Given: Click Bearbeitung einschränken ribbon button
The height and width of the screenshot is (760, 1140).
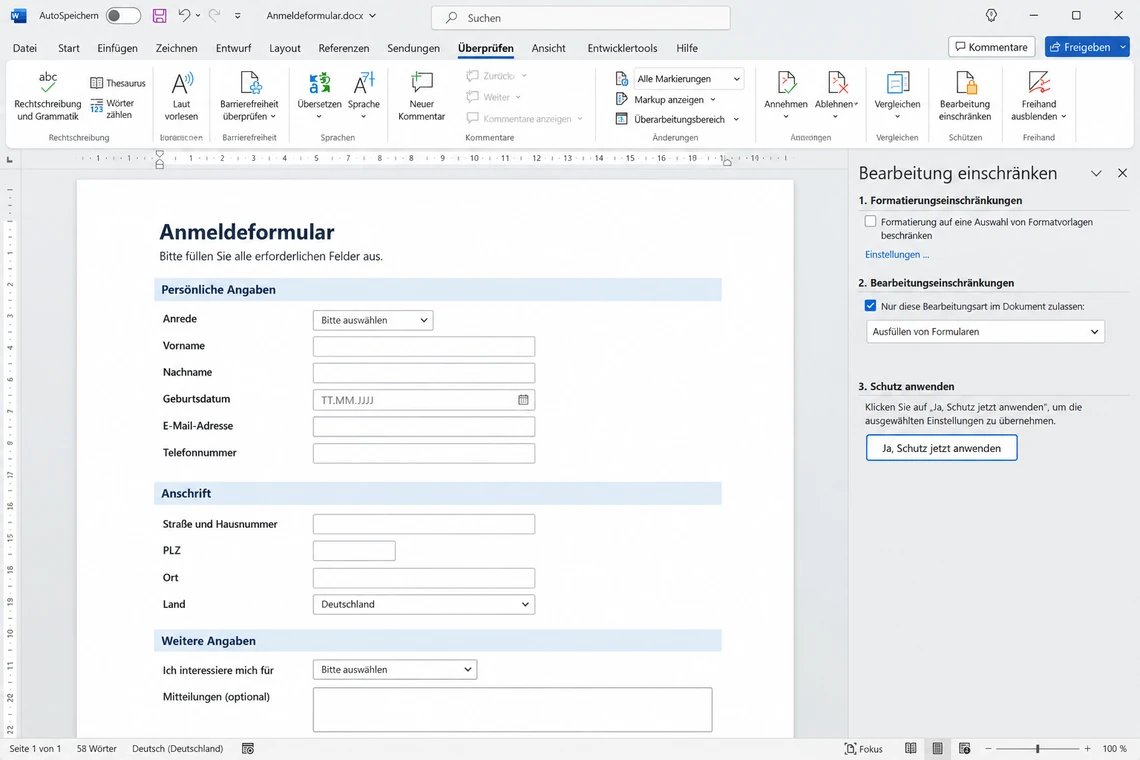Looking at the screenshot, I should click(x=965, y=95).
